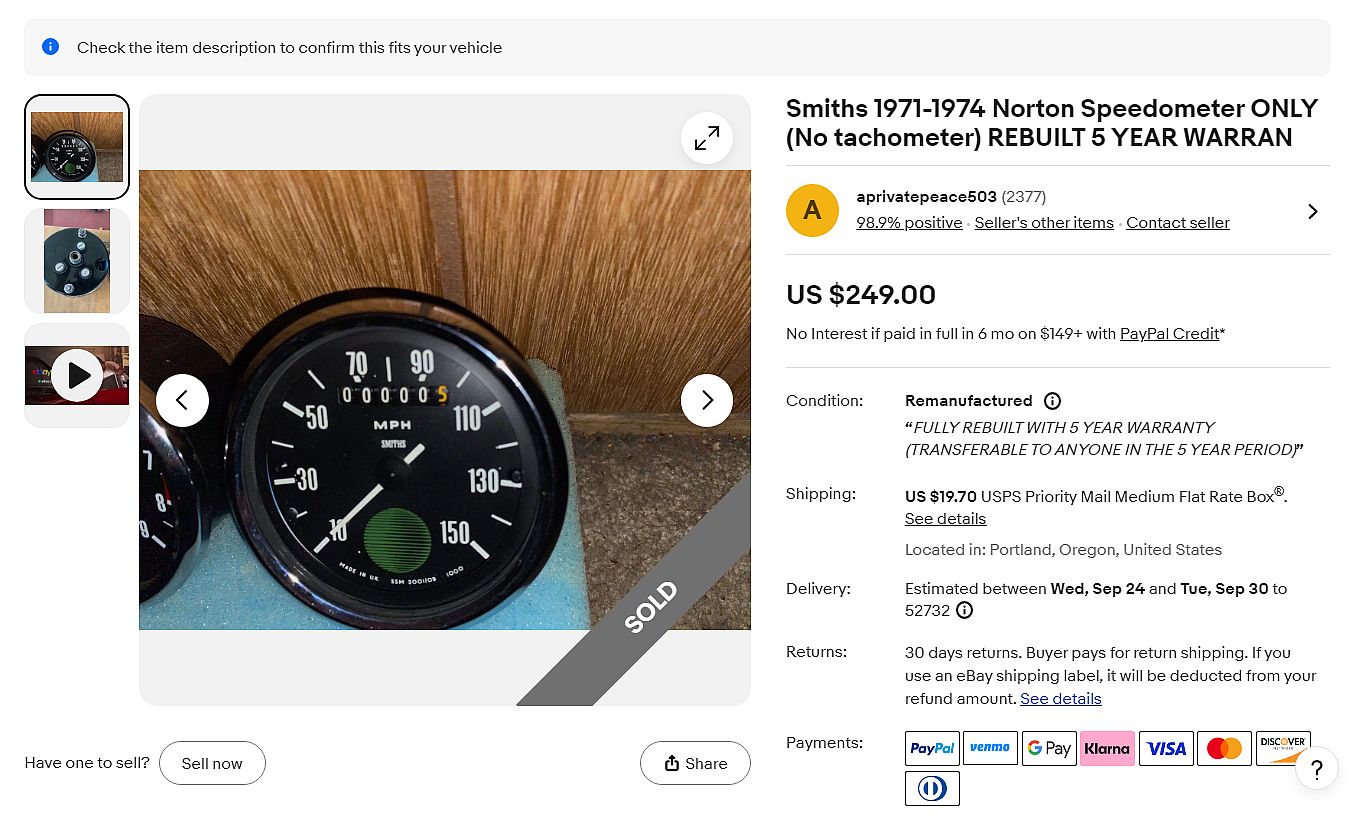The image size is (1355, 817).
Task: Play the product video thumbnail
Action: 76,374
